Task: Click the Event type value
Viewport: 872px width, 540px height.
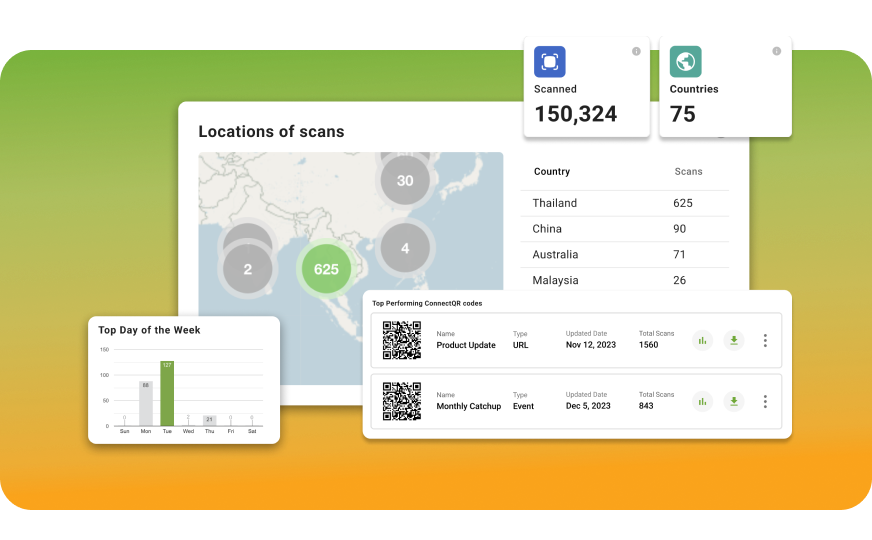Action: (523, 406)
